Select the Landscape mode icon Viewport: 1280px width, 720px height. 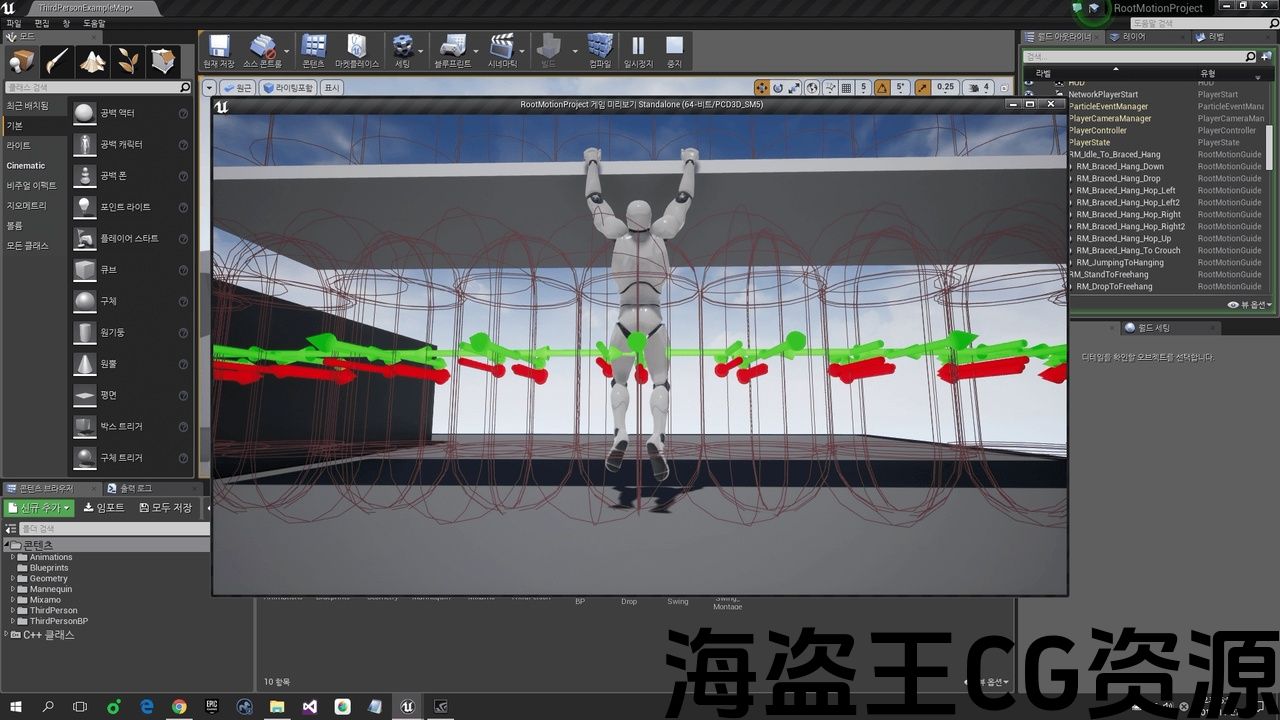click(93, 62)
